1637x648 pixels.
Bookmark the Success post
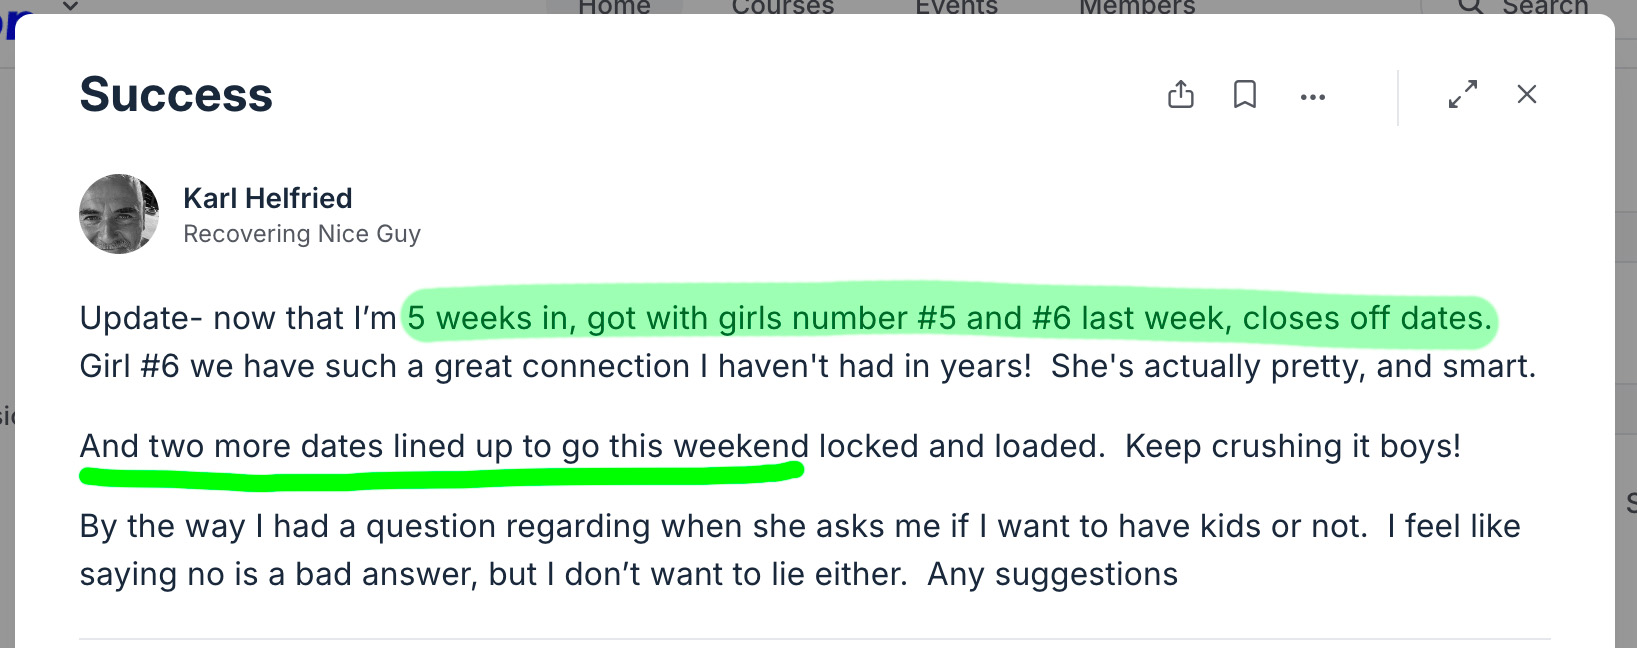pos(1245,94)
